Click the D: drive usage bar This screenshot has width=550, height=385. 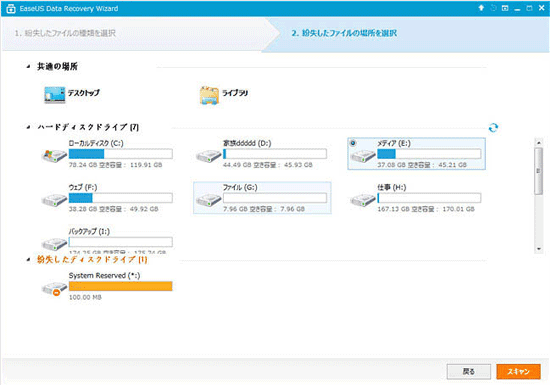coord(275,154)
